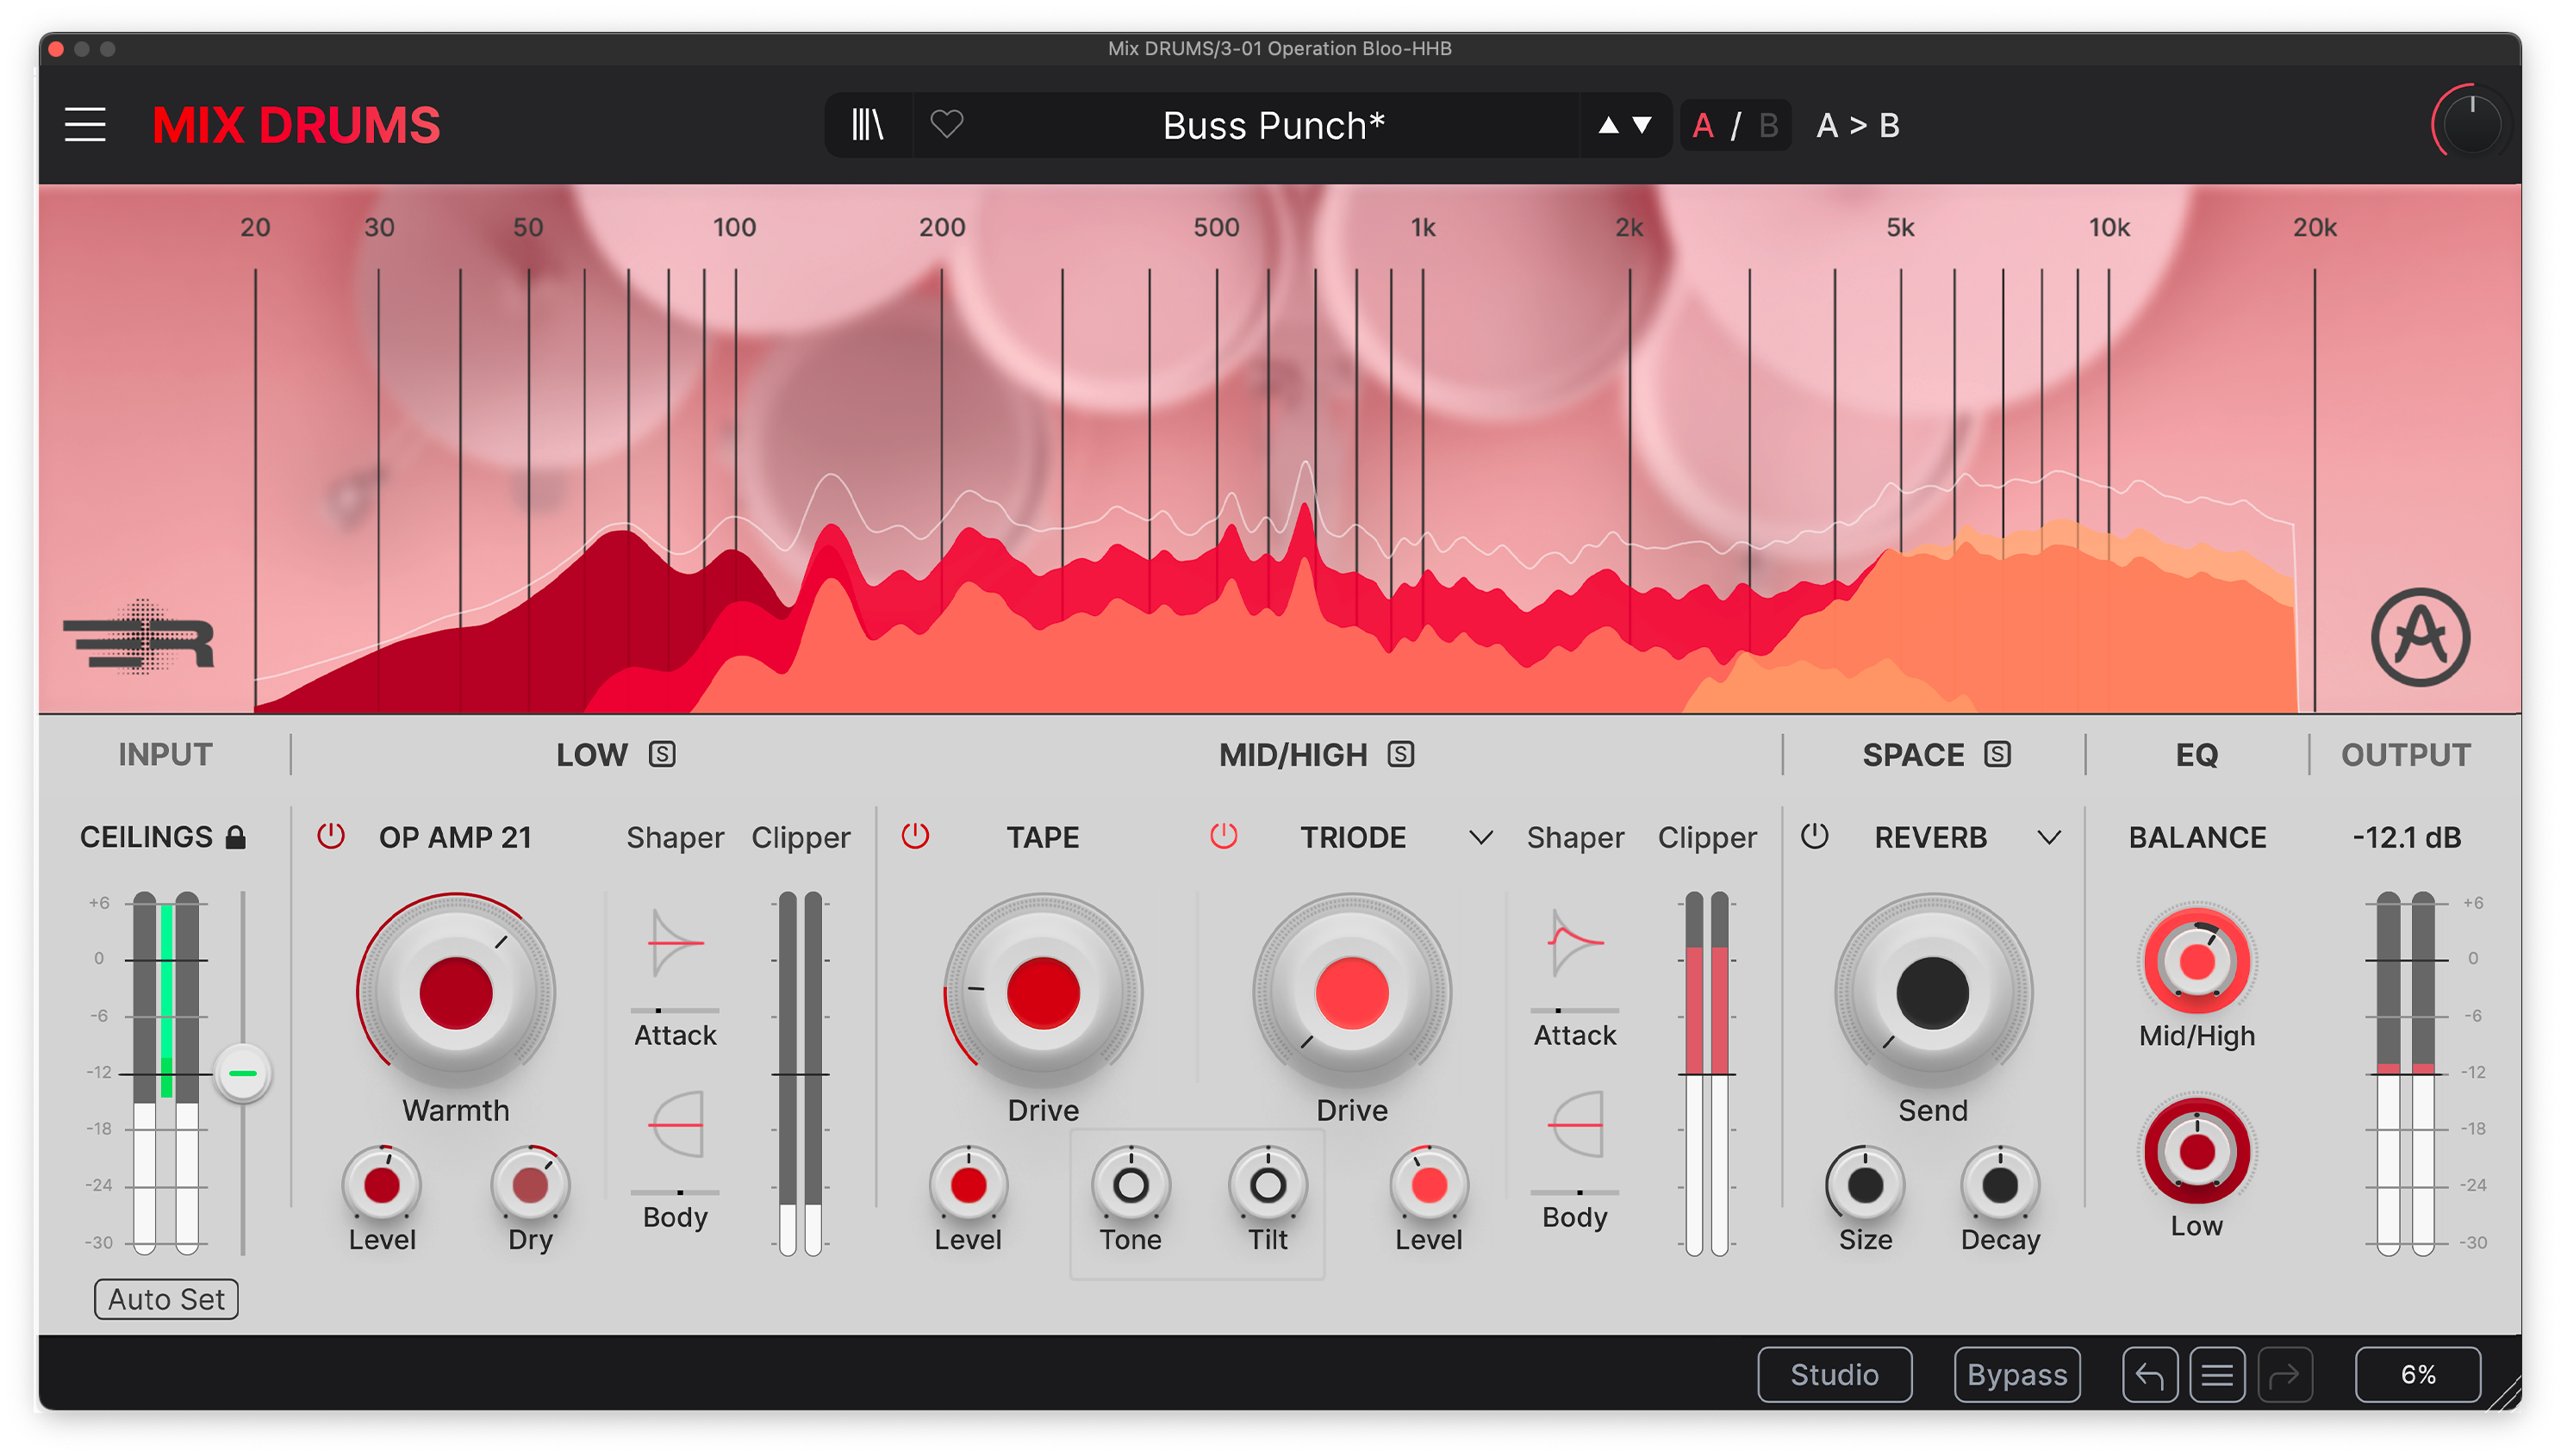This screenshot has height=1456, width=2561.
Task: Click the Bypass button
Action: pos(2016,1374)
